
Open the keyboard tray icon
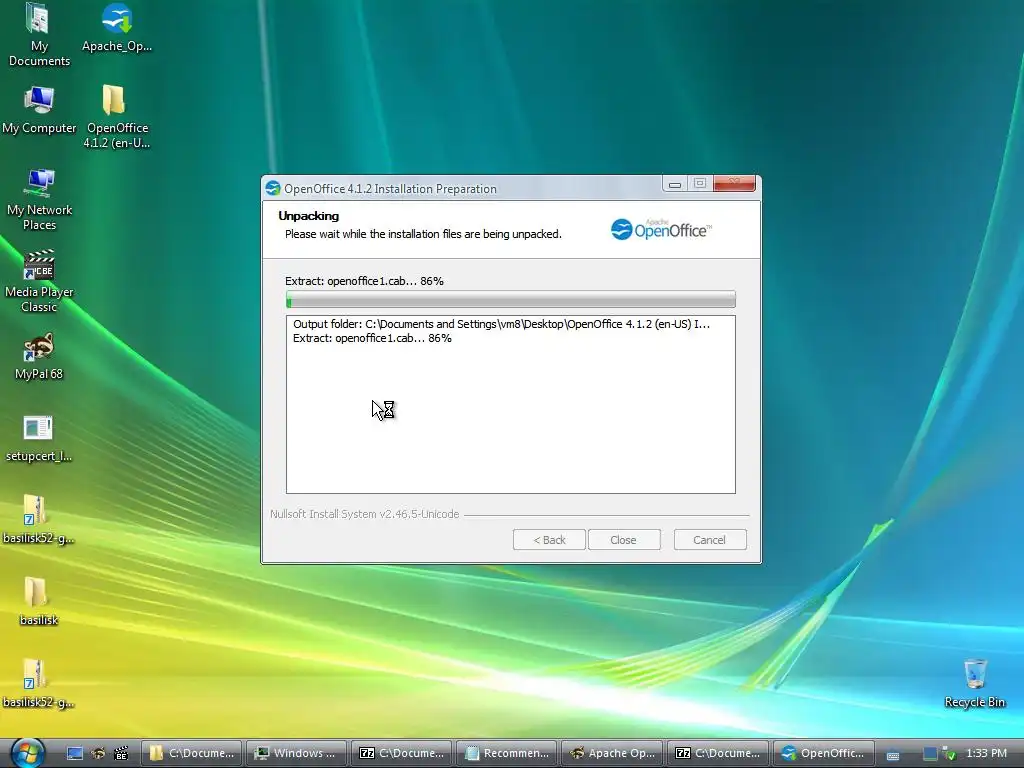[893, 754]
